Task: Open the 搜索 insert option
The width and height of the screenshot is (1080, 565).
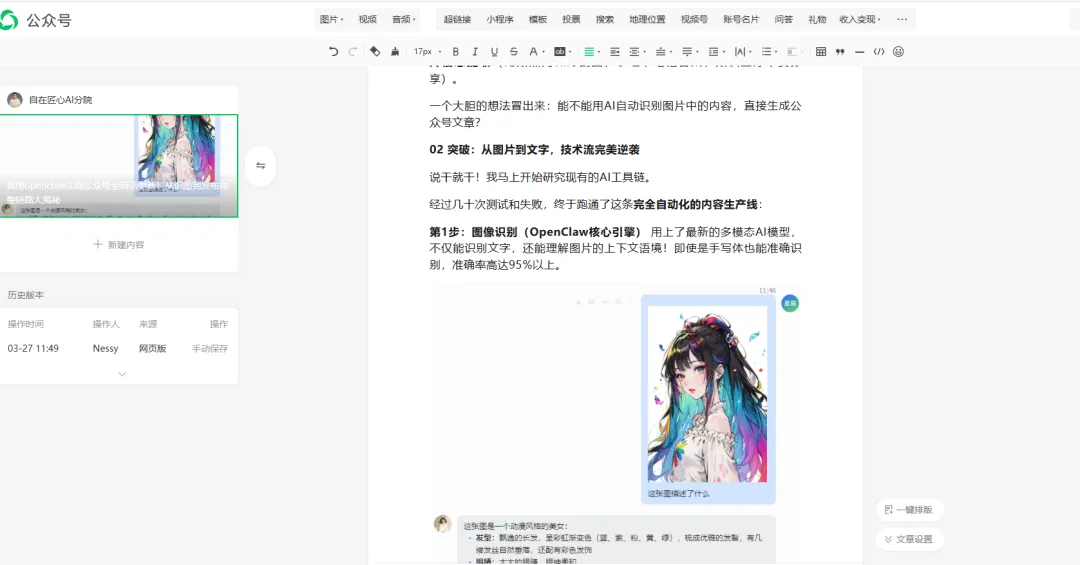Action: click(x=605, y=19)
